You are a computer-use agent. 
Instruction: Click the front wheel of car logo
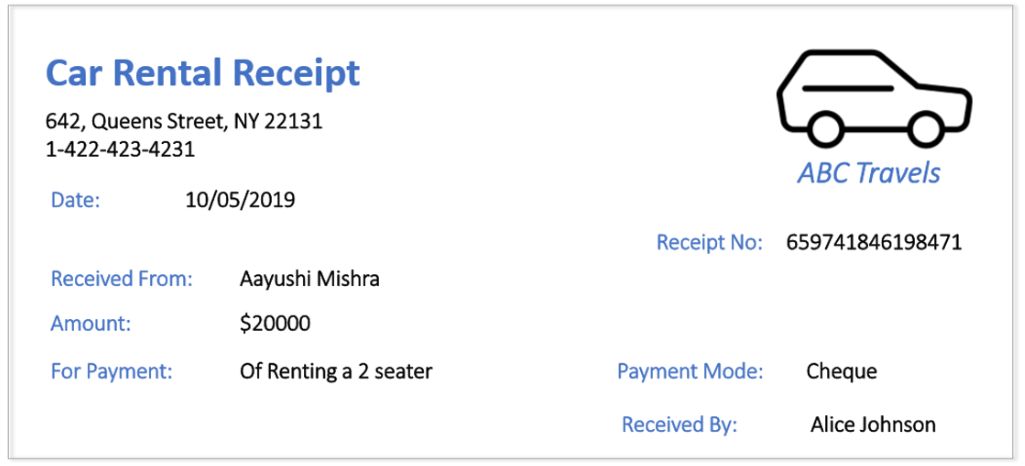point(925,129)
